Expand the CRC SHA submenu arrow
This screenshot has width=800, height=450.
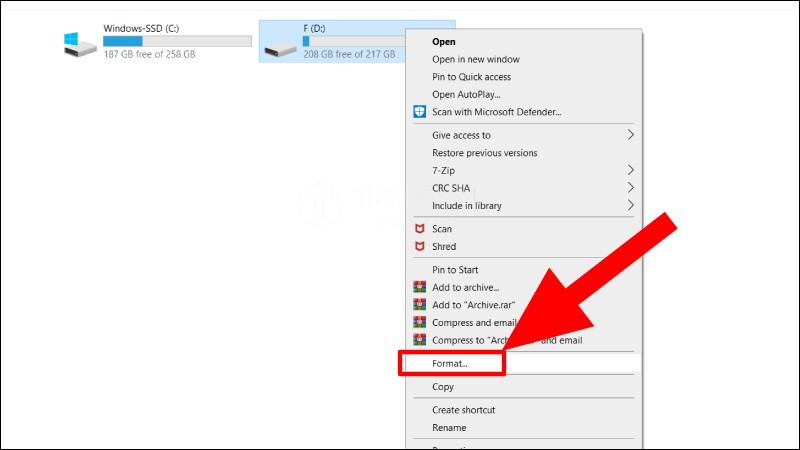click(630, 188)
